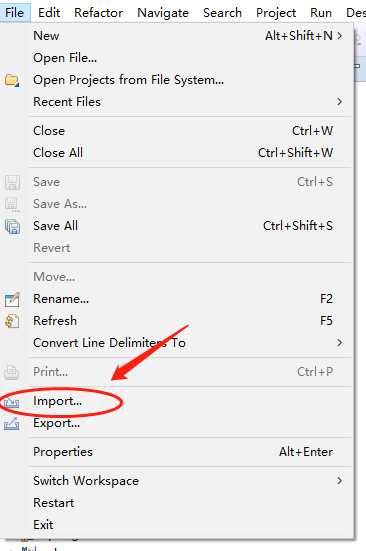Open the Project menu
366x551 pixels.
click(x=276, y=13)
